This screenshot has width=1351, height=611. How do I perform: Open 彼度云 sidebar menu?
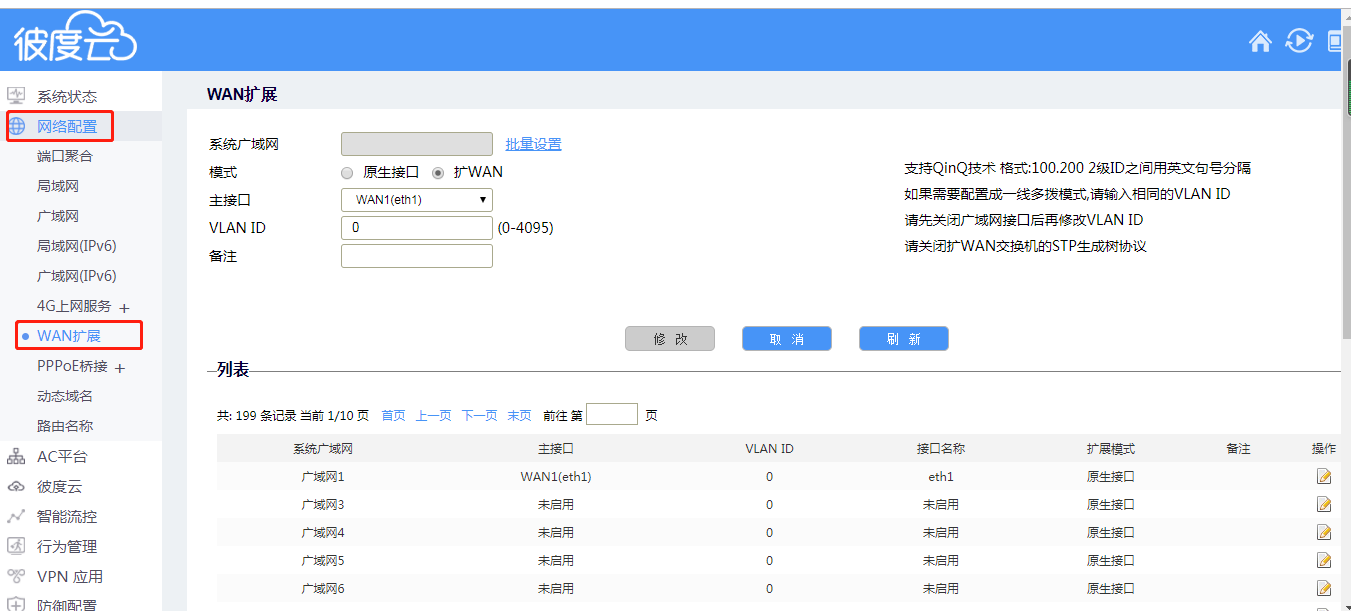pyautogui.click(x=59, y=487)
